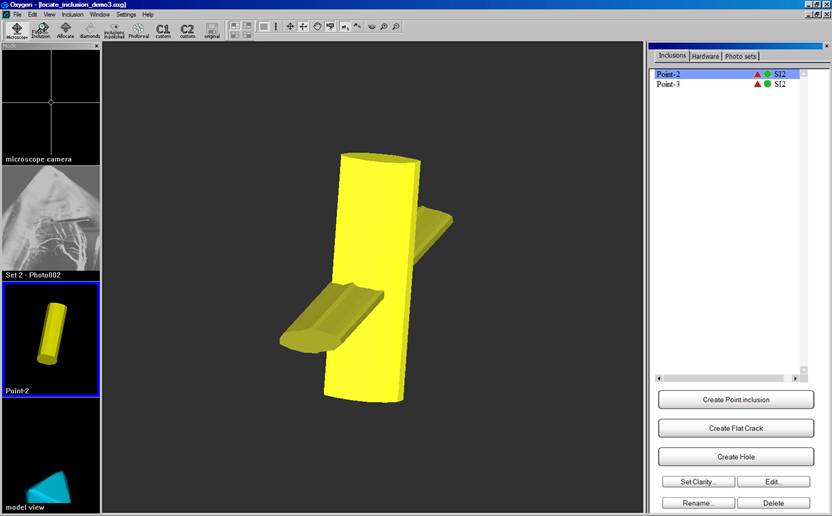Select the Microscope mode toolbar icon
832x516 pixels.
coord(17,30)
